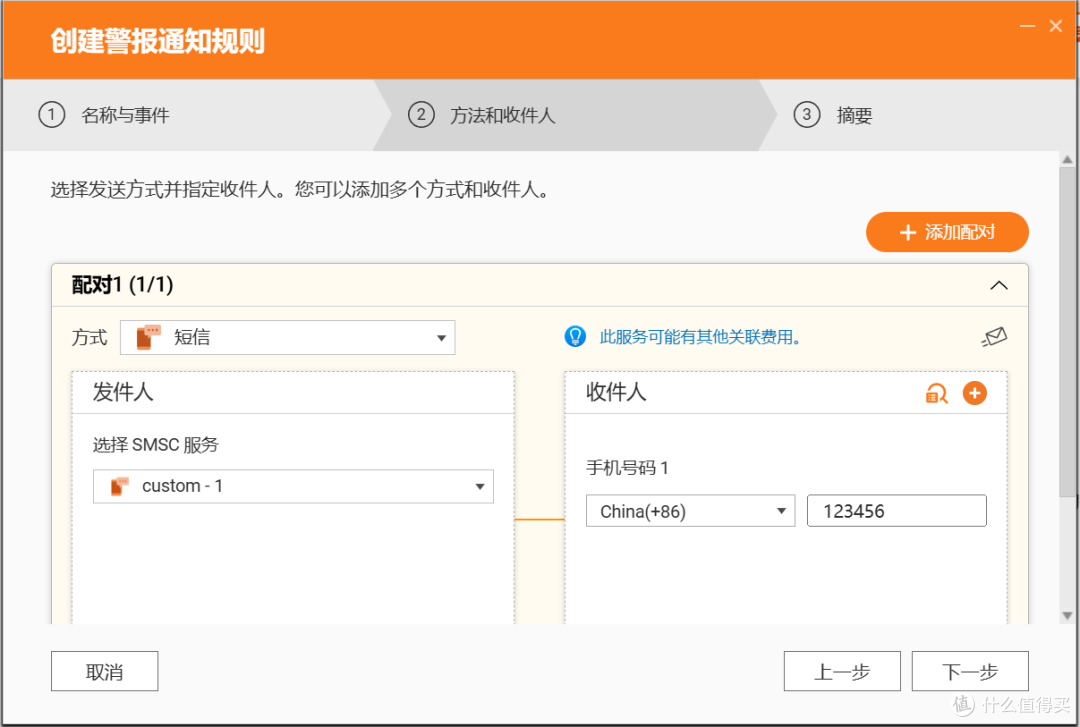The height and width of the screenshot is (727, 1080).
Task: Click the scrollbar down arrow
Action: (x=1068, y=616)
